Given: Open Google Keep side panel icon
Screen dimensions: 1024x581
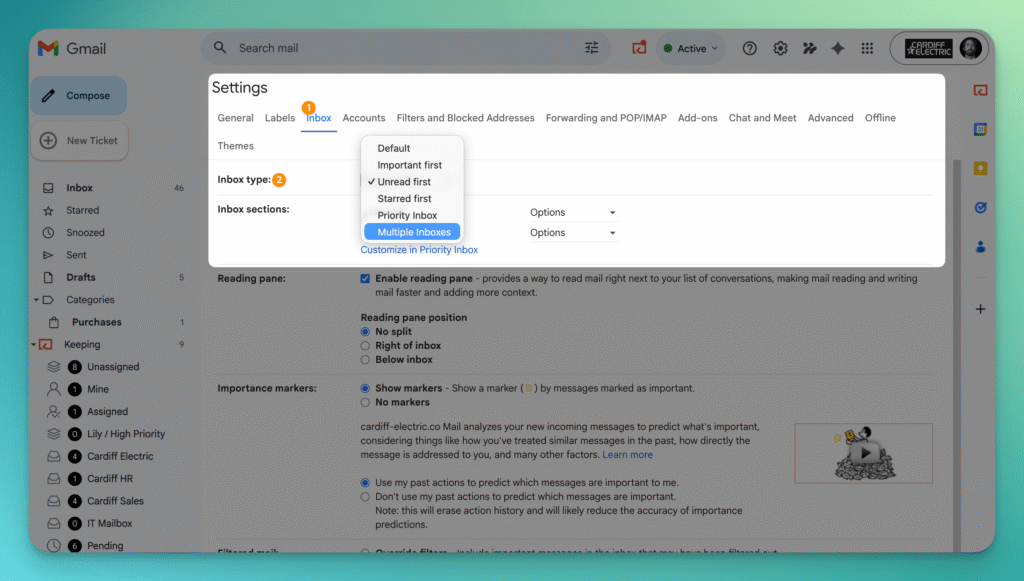Looking at the screenshot, I should pos(980,168).
